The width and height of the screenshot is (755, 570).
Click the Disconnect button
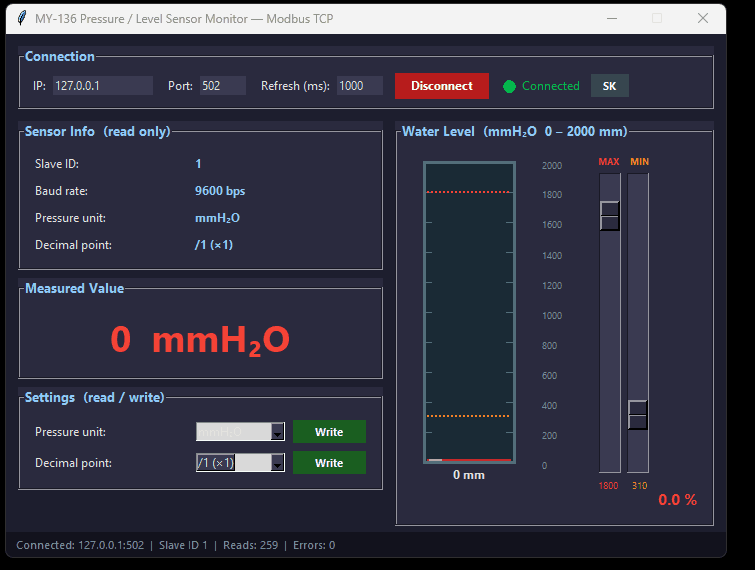442,86
